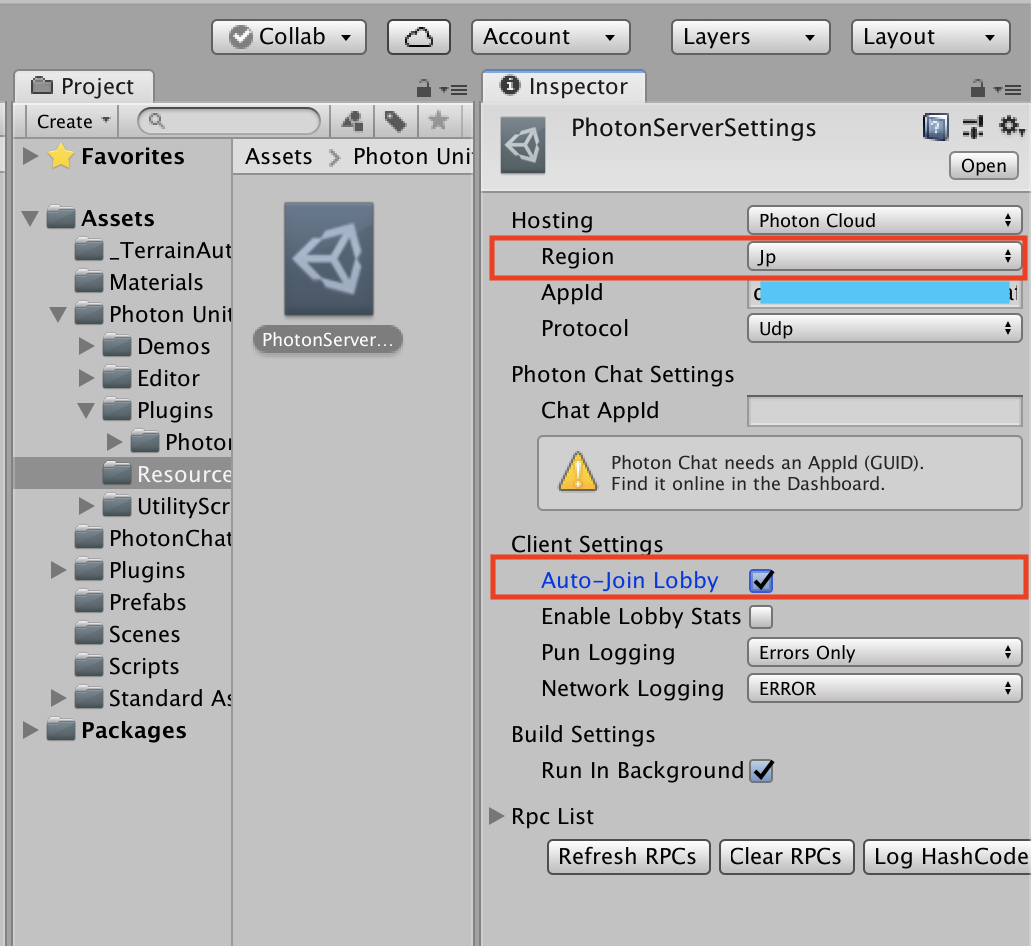Open the Hosting dropdown

tap(884, 220)
